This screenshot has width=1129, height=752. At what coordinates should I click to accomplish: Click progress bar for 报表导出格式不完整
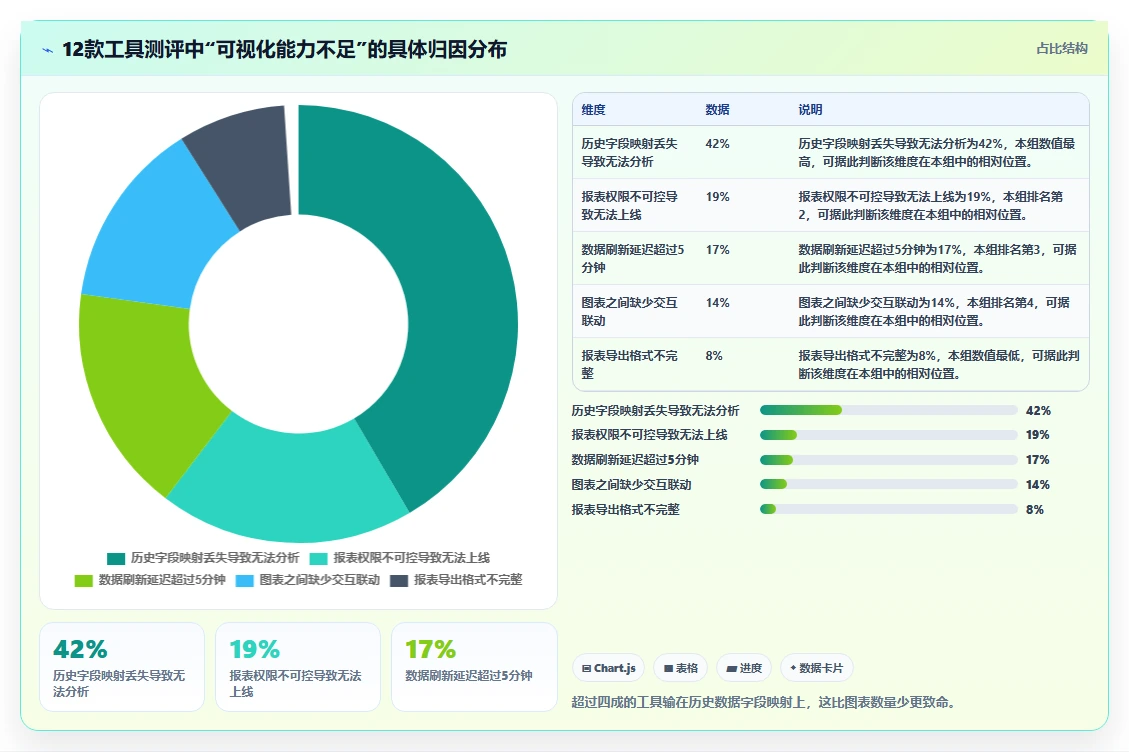(889, 510)
